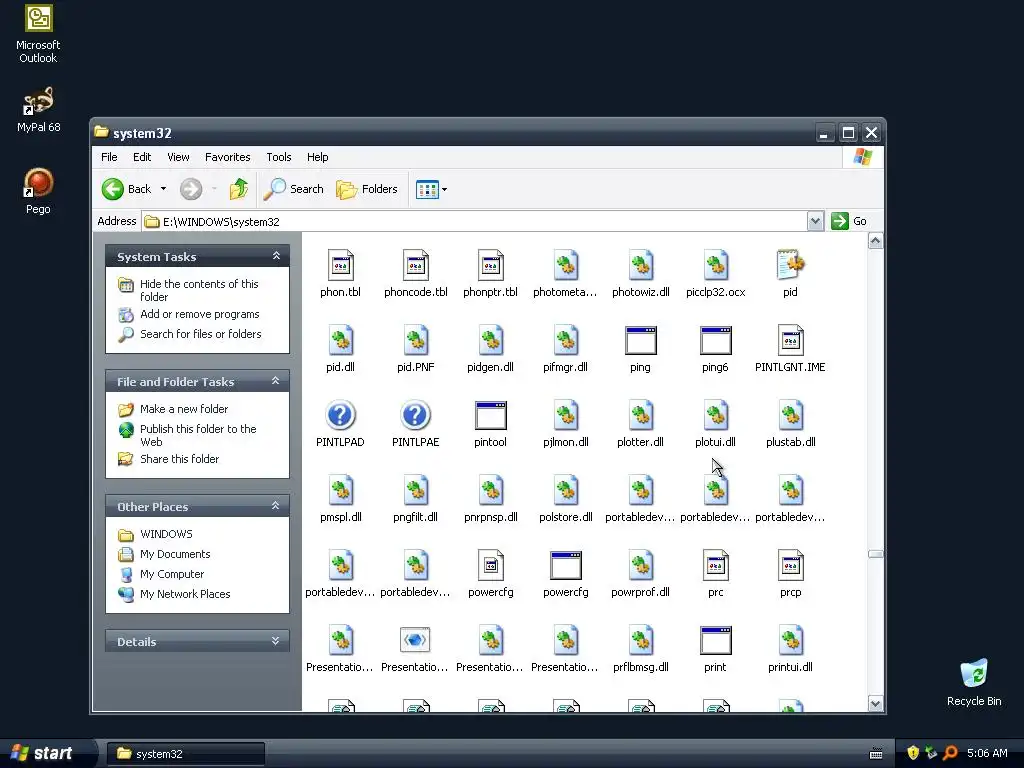Open the View menu

point(178,157)
